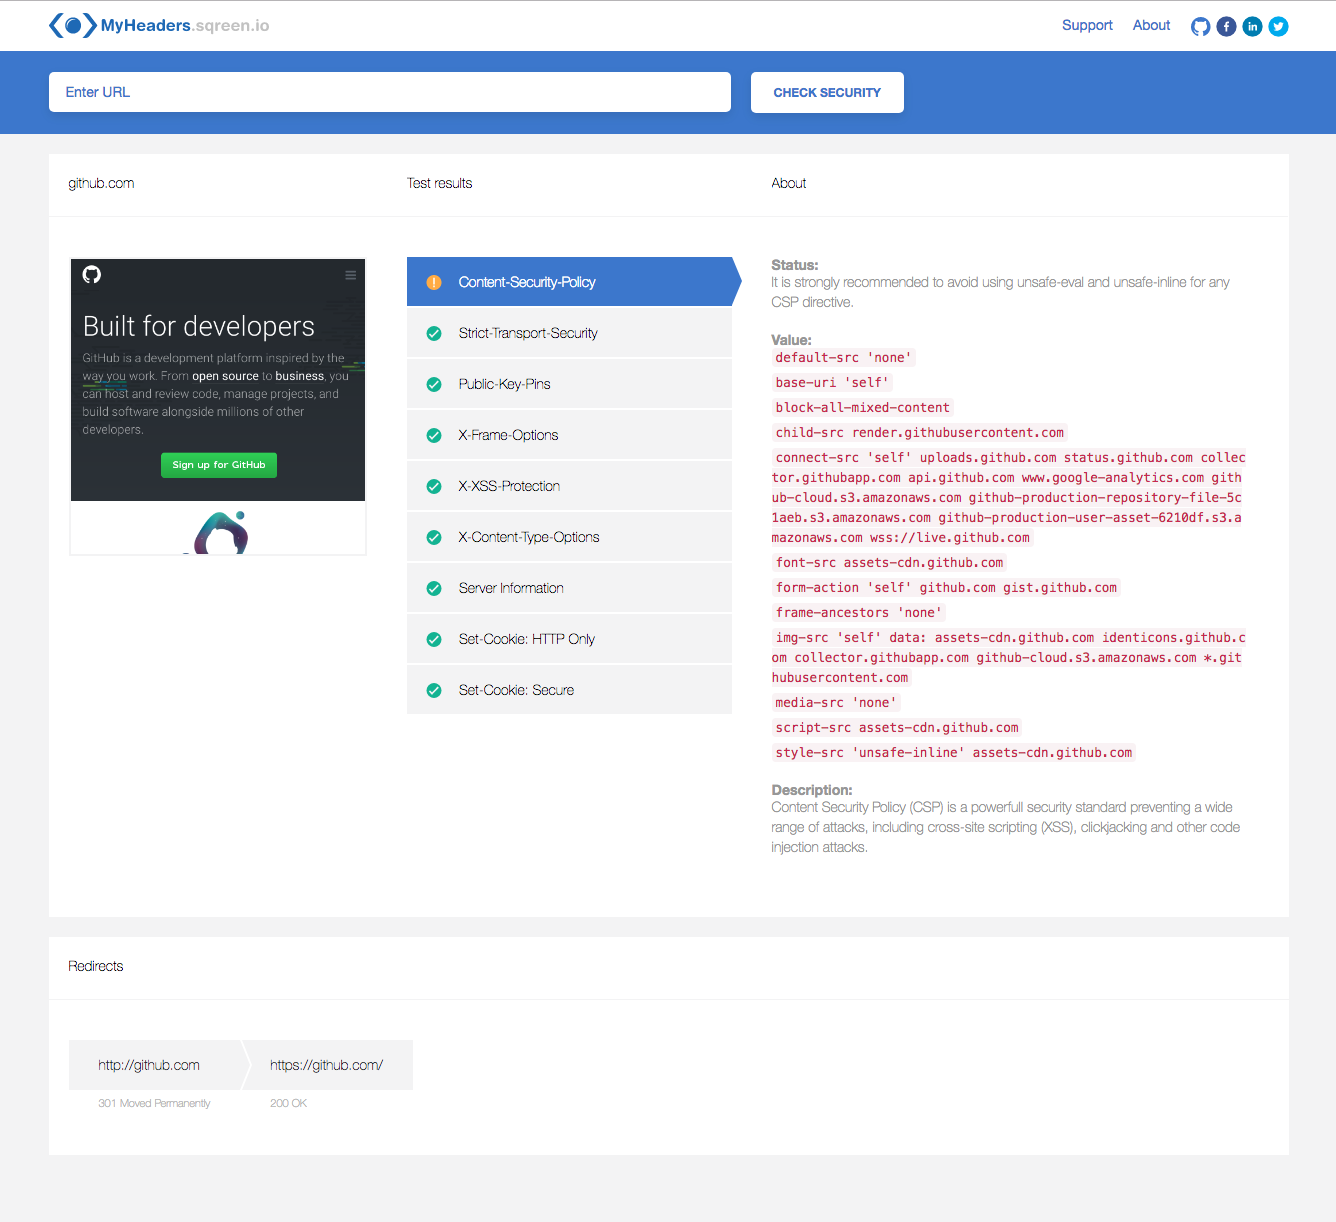Click the frame-ancestors 'none' directive

858,613
